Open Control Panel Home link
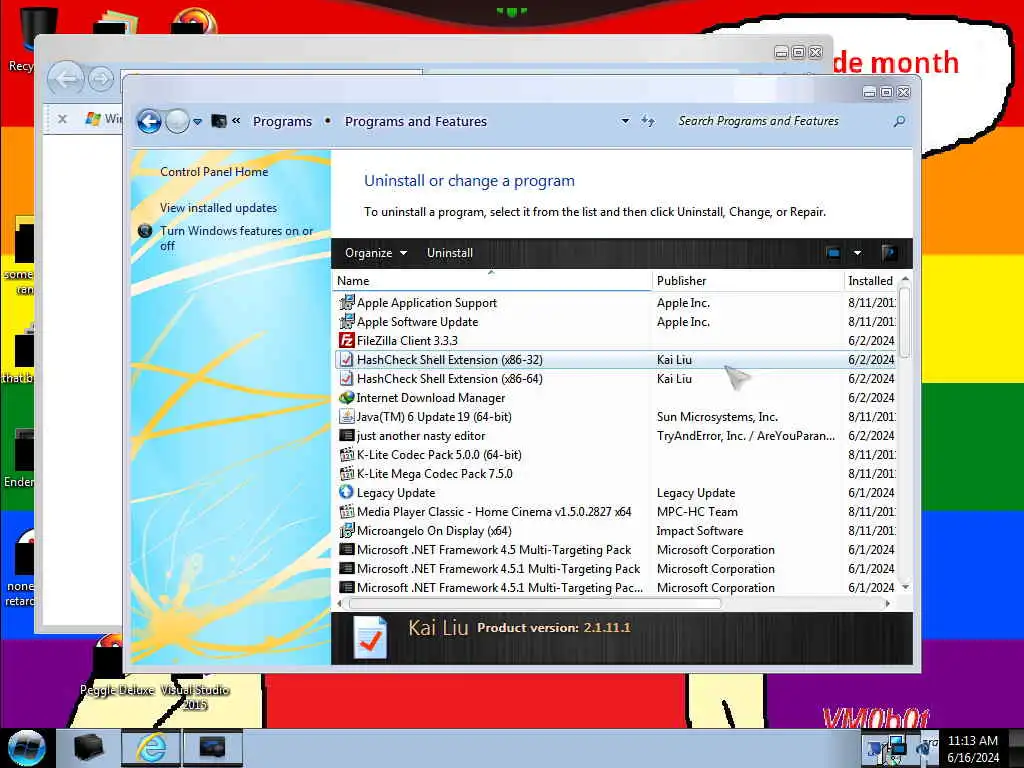 214,172
